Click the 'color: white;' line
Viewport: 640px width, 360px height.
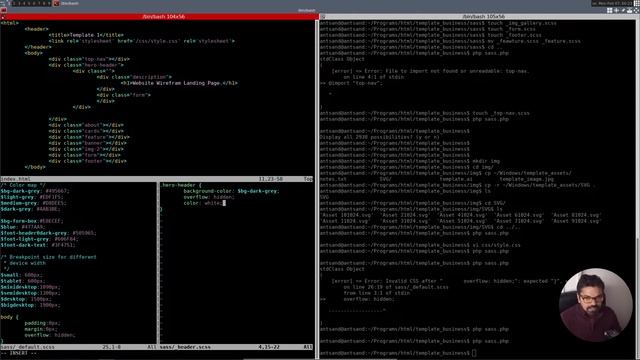click(203, 203)
